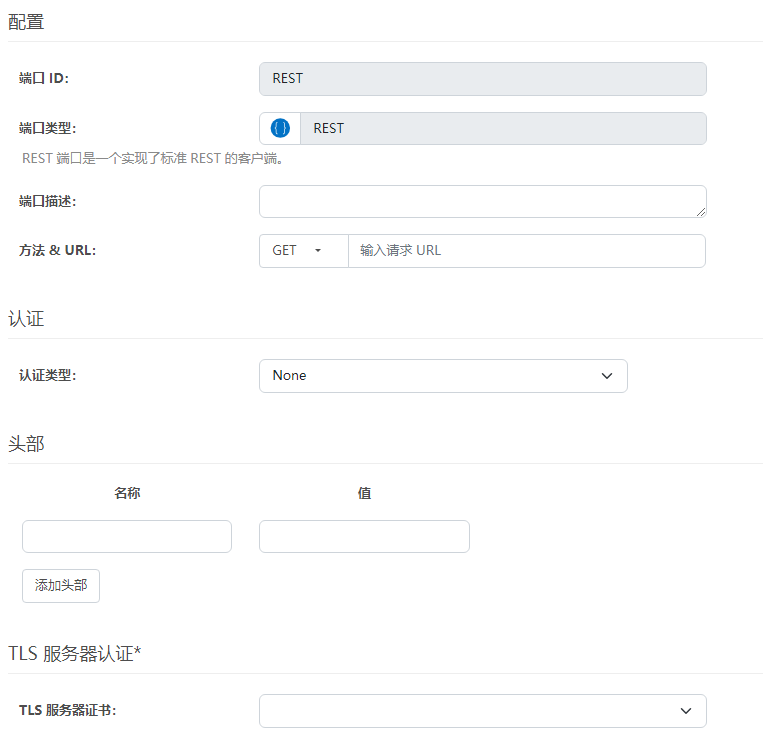This screenshot has width=763, height=741.
Task: Click the 方法 & URL label
Action: tap(57, 250)
